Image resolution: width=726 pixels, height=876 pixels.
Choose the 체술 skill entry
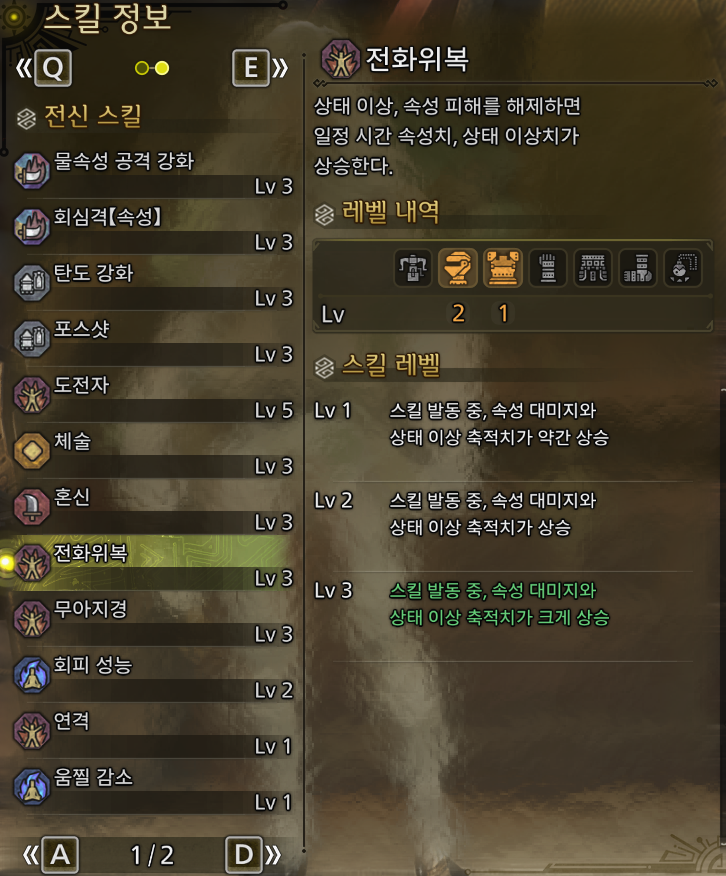click(154, 451)
